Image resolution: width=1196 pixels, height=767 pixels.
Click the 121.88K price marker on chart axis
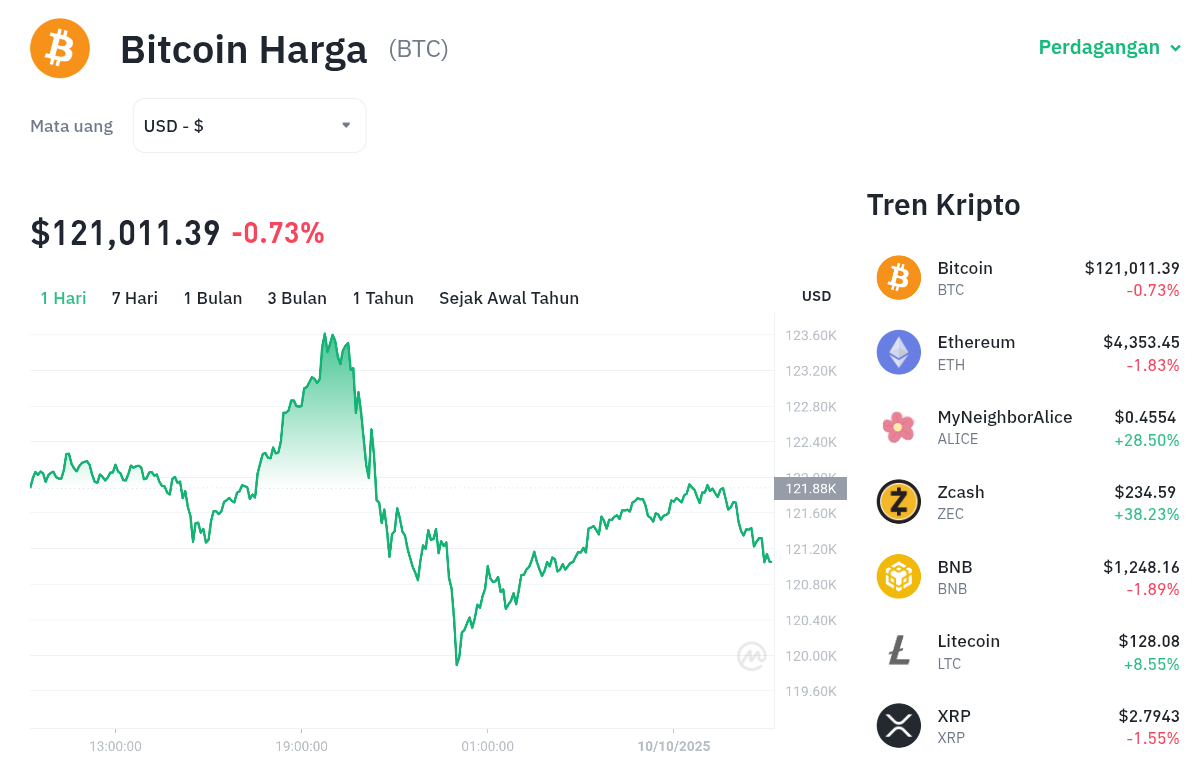810,488
